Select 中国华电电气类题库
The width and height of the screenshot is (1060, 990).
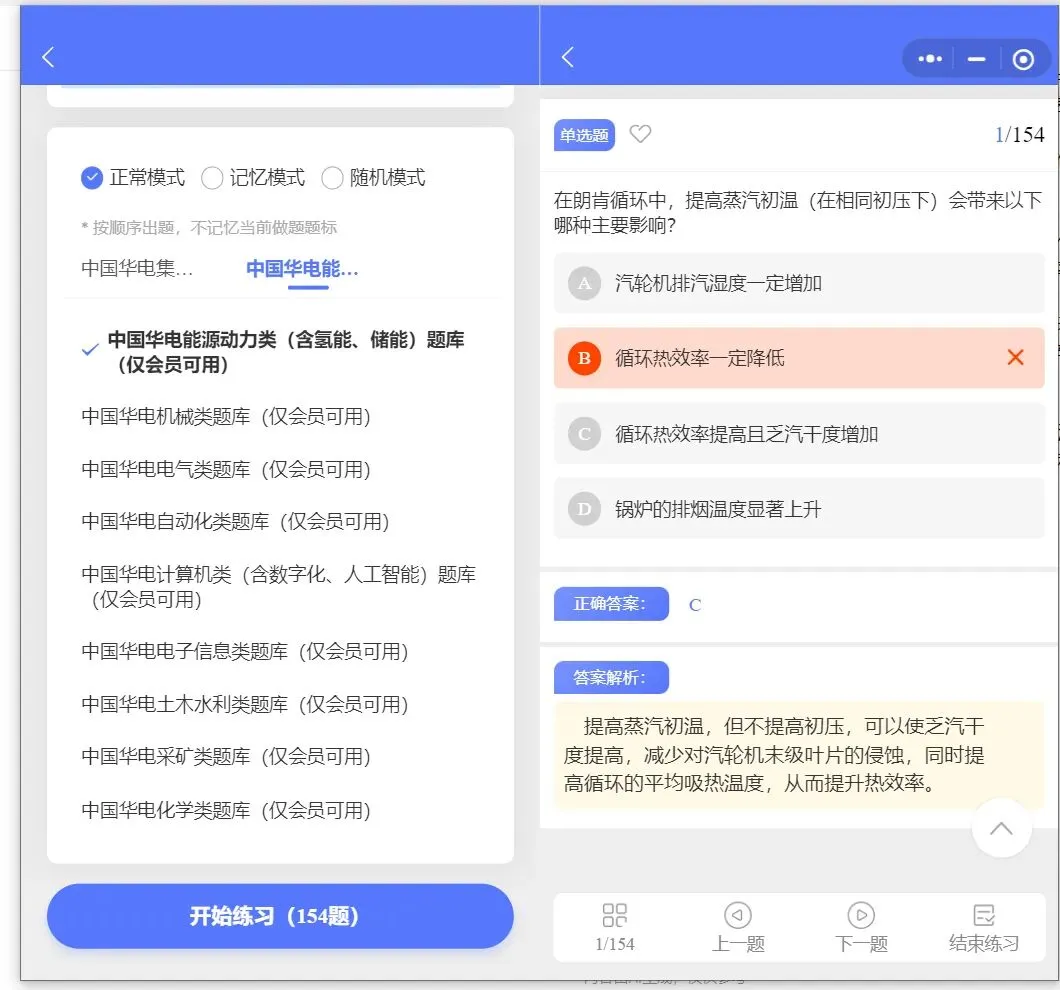(x=226, y=469)
